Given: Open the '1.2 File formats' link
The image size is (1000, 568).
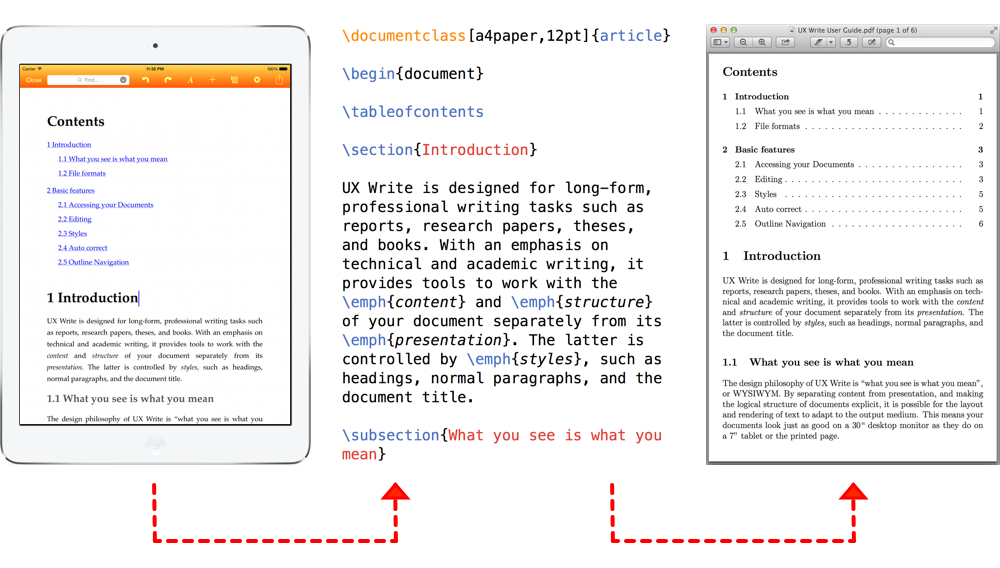Looking at the screenshot, I should [x=82, y=173].
